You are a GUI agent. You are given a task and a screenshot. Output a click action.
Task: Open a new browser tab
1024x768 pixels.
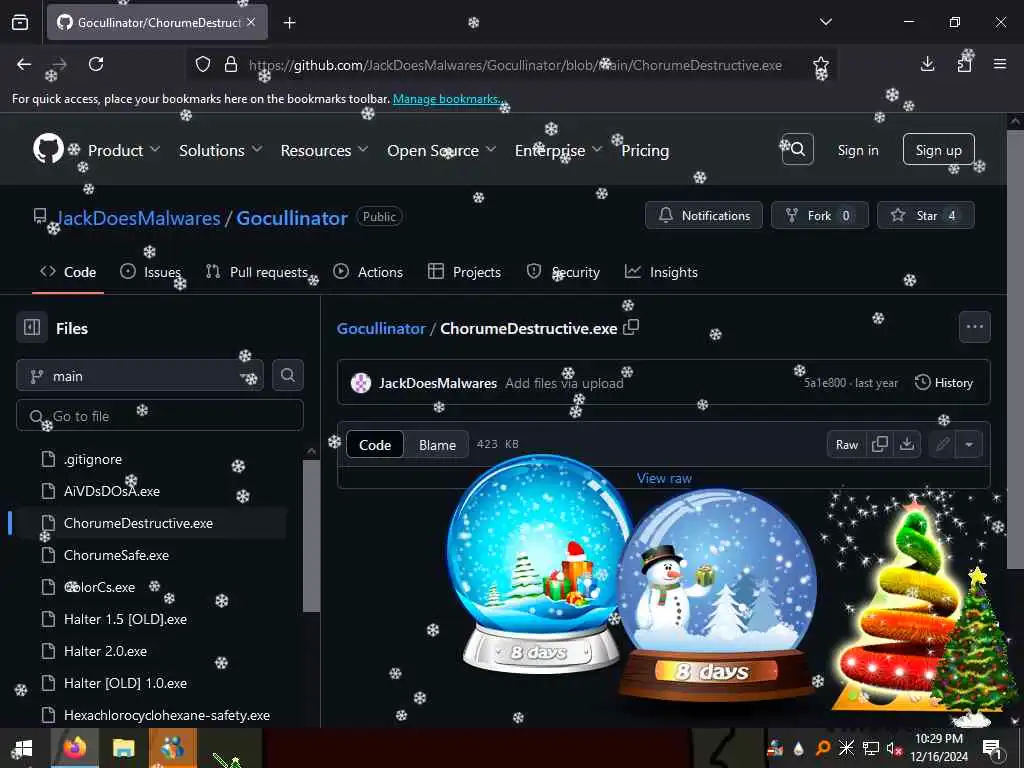289,23
